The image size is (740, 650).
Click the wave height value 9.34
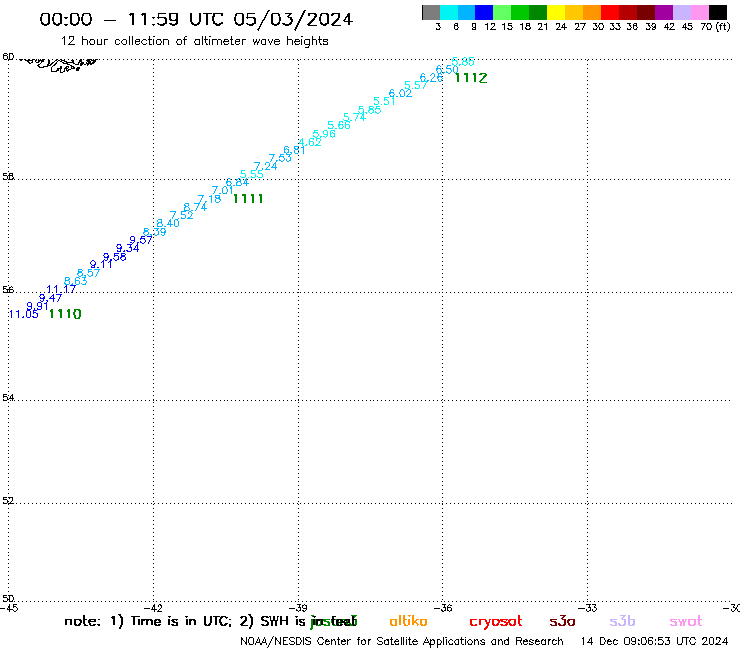[127, 248]
